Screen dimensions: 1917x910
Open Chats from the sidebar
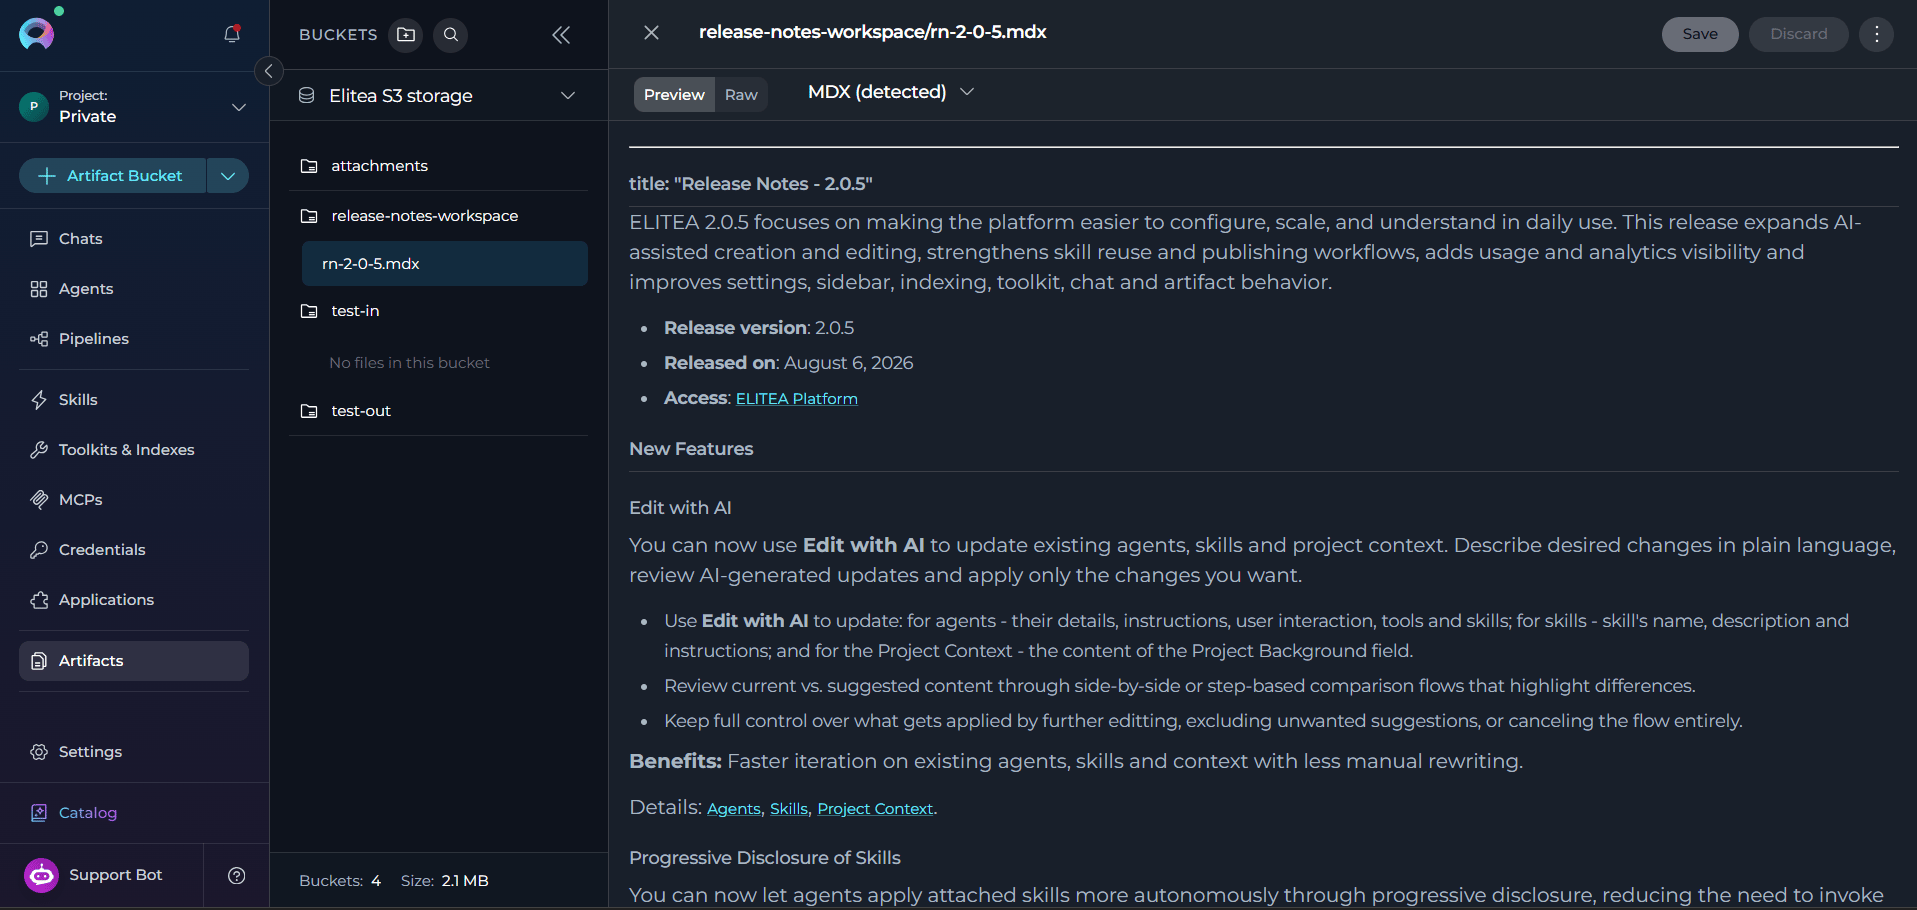134,239
